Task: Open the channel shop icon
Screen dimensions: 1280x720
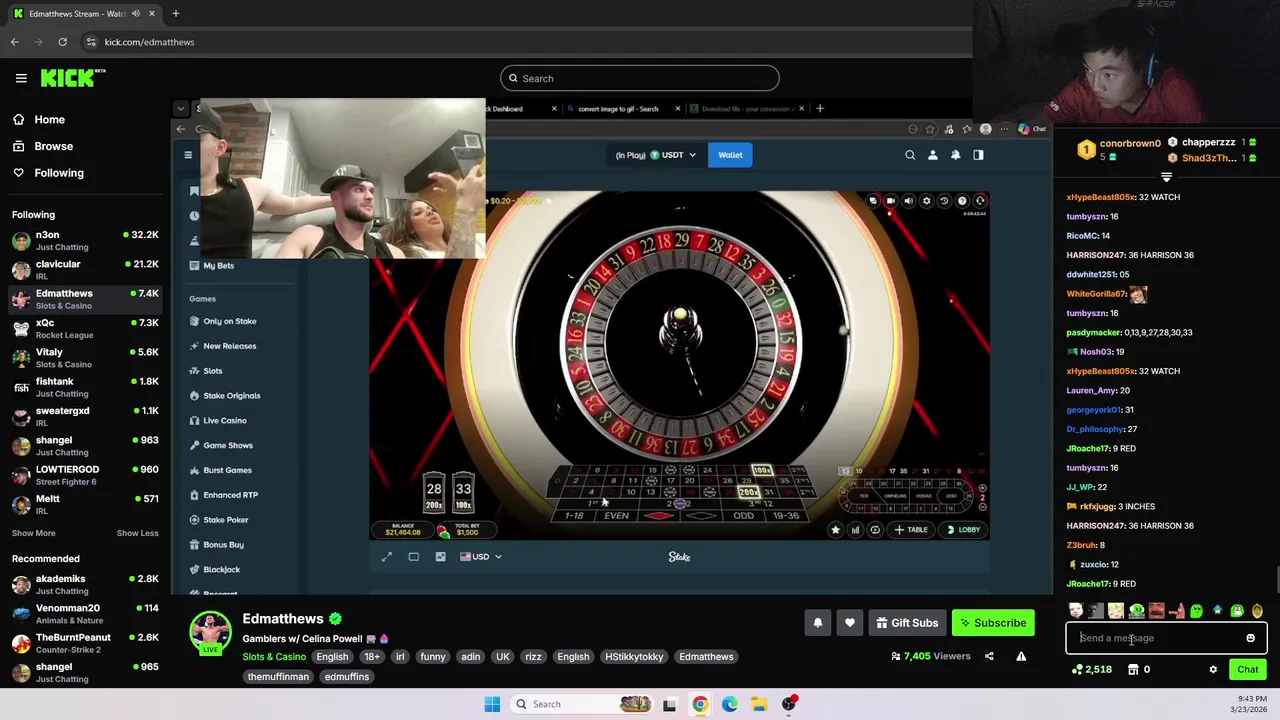Action: coord(1133,670)
